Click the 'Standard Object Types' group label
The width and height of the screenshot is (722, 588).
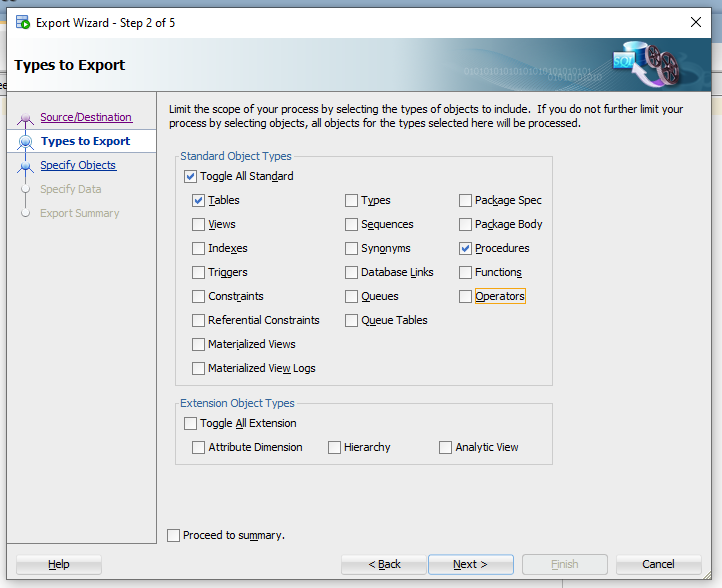[236, 156]
